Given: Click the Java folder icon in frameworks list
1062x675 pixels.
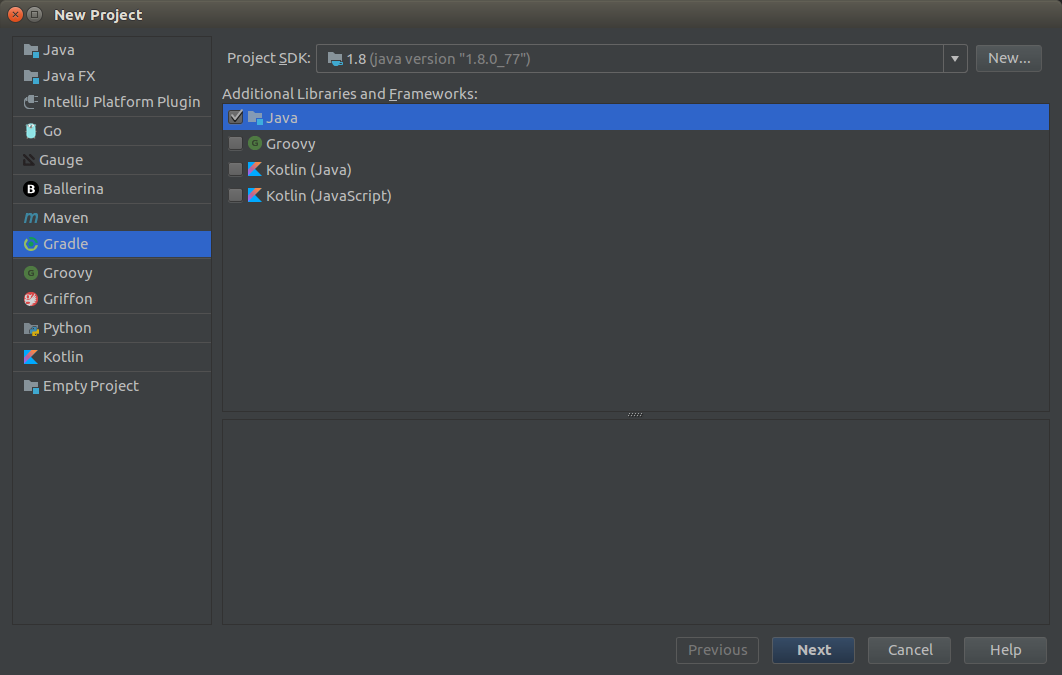Looking at the screenshot, I should (255, 118).
